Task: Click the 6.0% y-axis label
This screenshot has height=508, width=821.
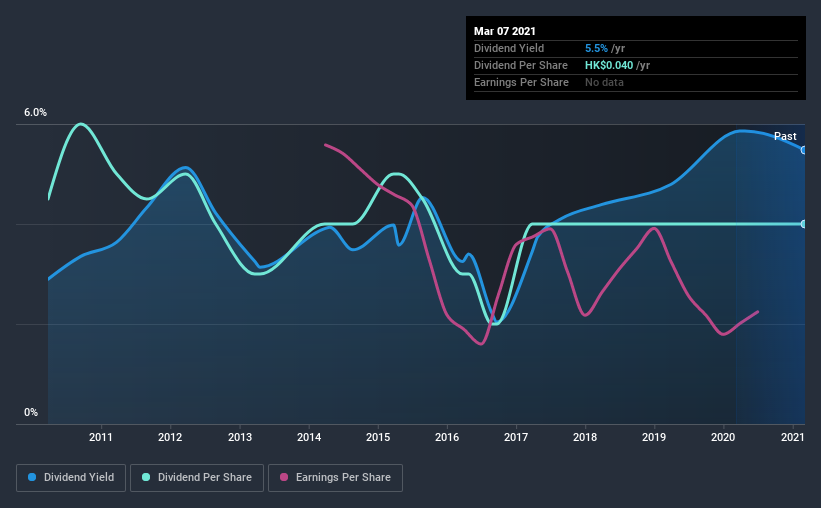Action: (35, 113)
